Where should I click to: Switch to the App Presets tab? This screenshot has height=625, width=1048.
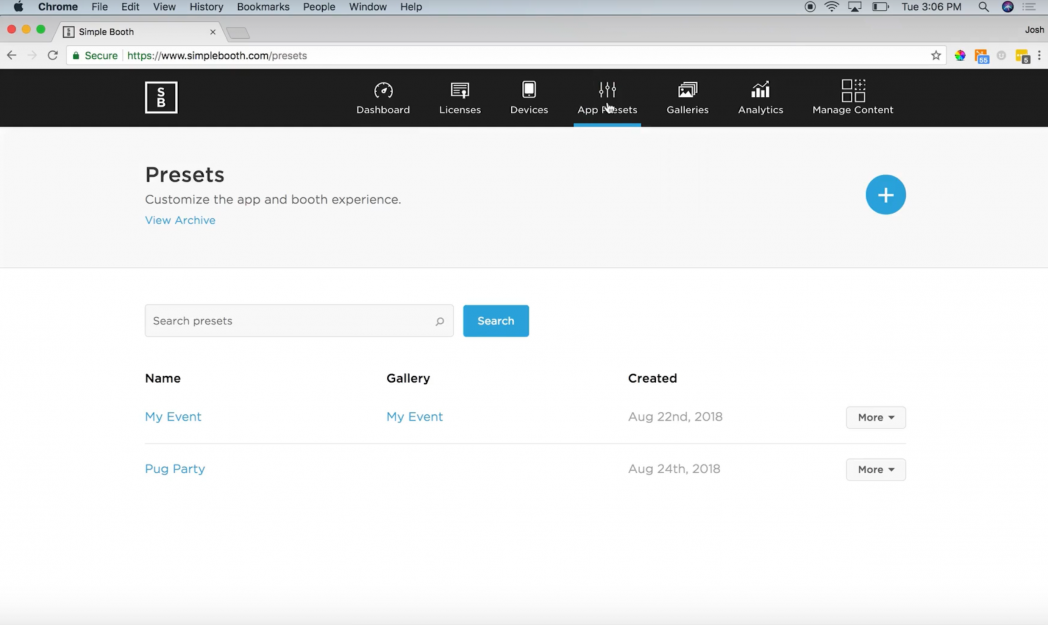(607, 97)
